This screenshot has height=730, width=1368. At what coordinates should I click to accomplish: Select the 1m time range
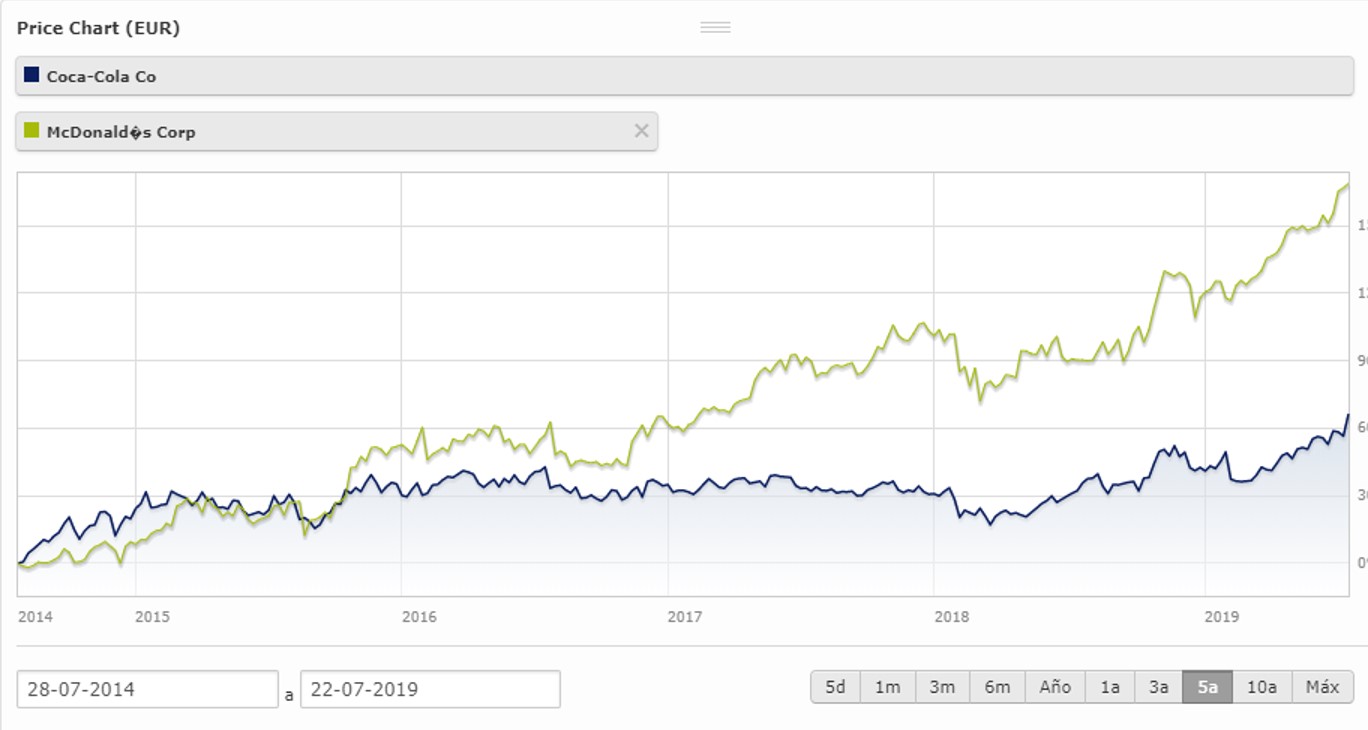[x=887, y=687]
